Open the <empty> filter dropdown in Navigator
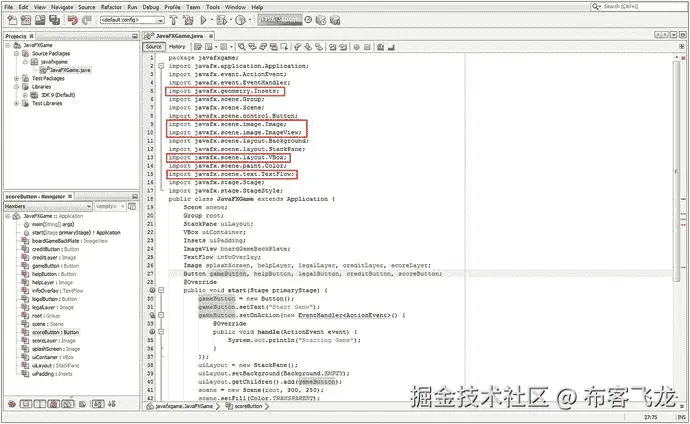The width and height of the screenshot is (690, 424). tap(110, 206)
